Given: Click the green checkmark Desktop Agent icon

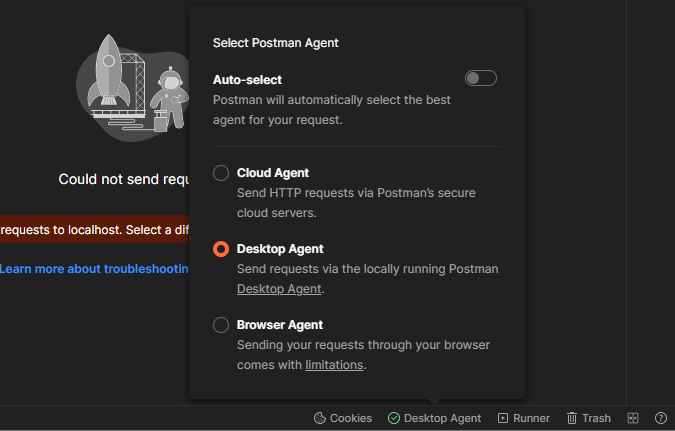Looking at the screenshot, I should pos(393,418).
